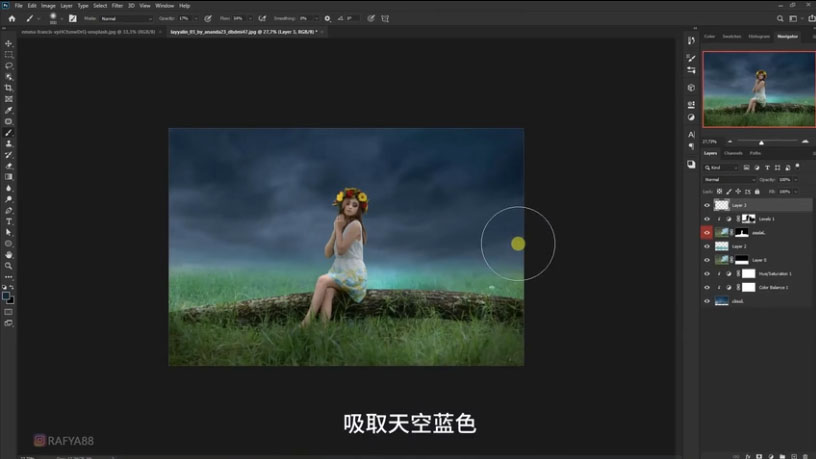Open the Smoothing value dropdown
816x459 pixels.
click(x=315, y=18)
